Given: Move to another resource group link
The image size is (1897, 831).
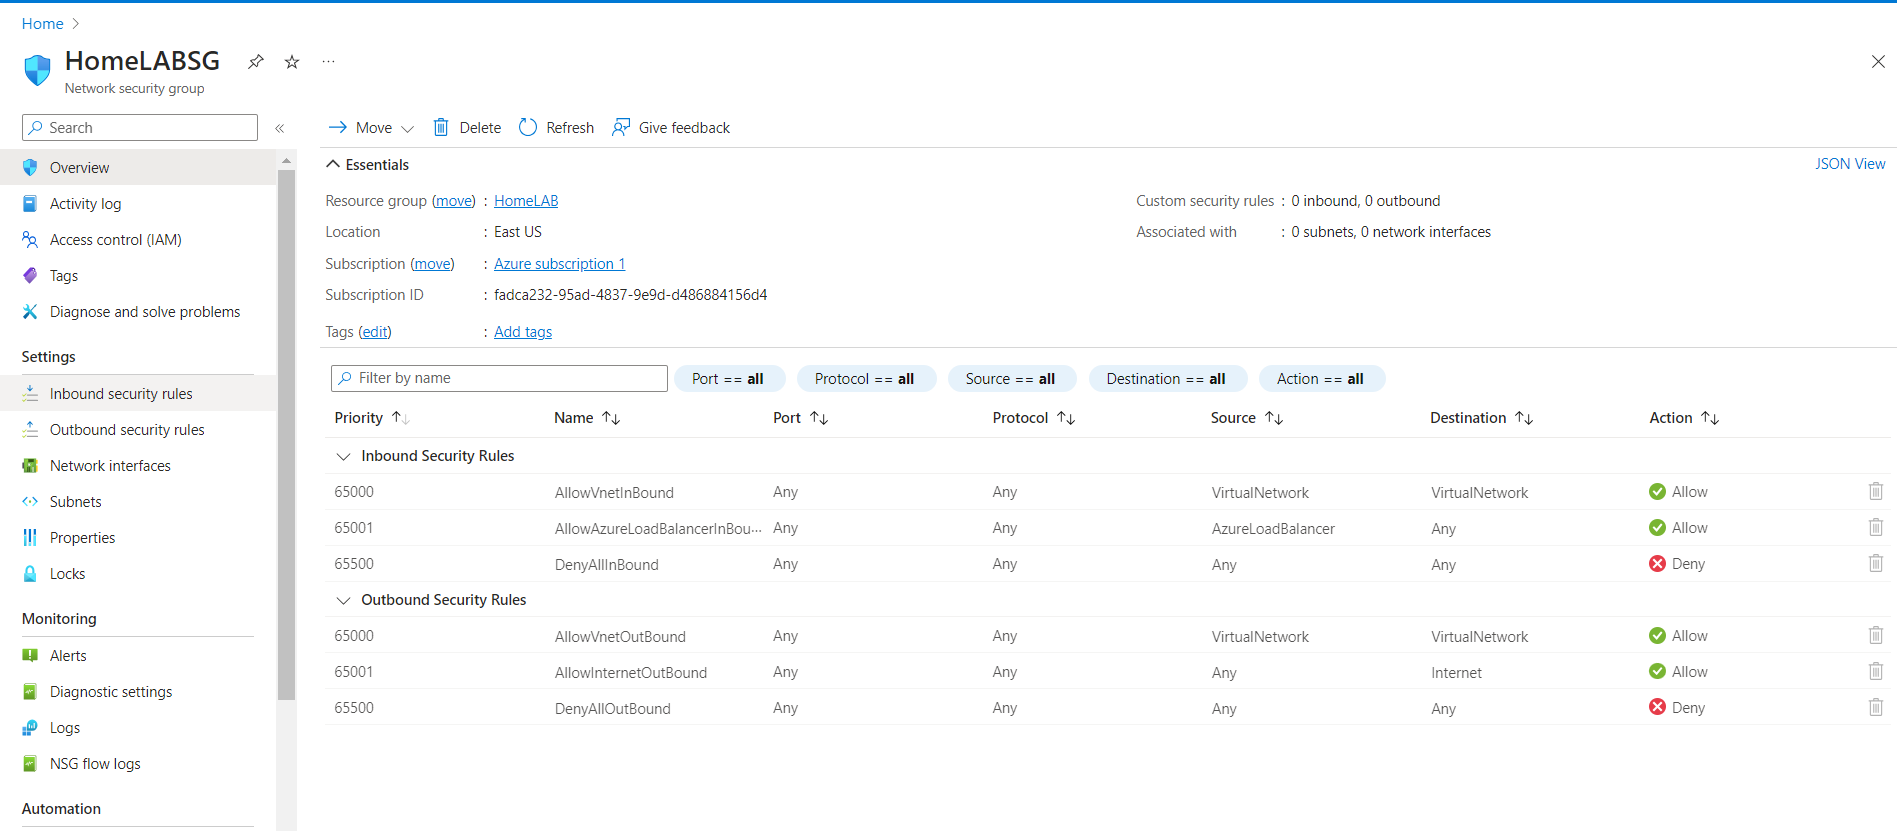Looking at the screenshot, I should point(454,201).
